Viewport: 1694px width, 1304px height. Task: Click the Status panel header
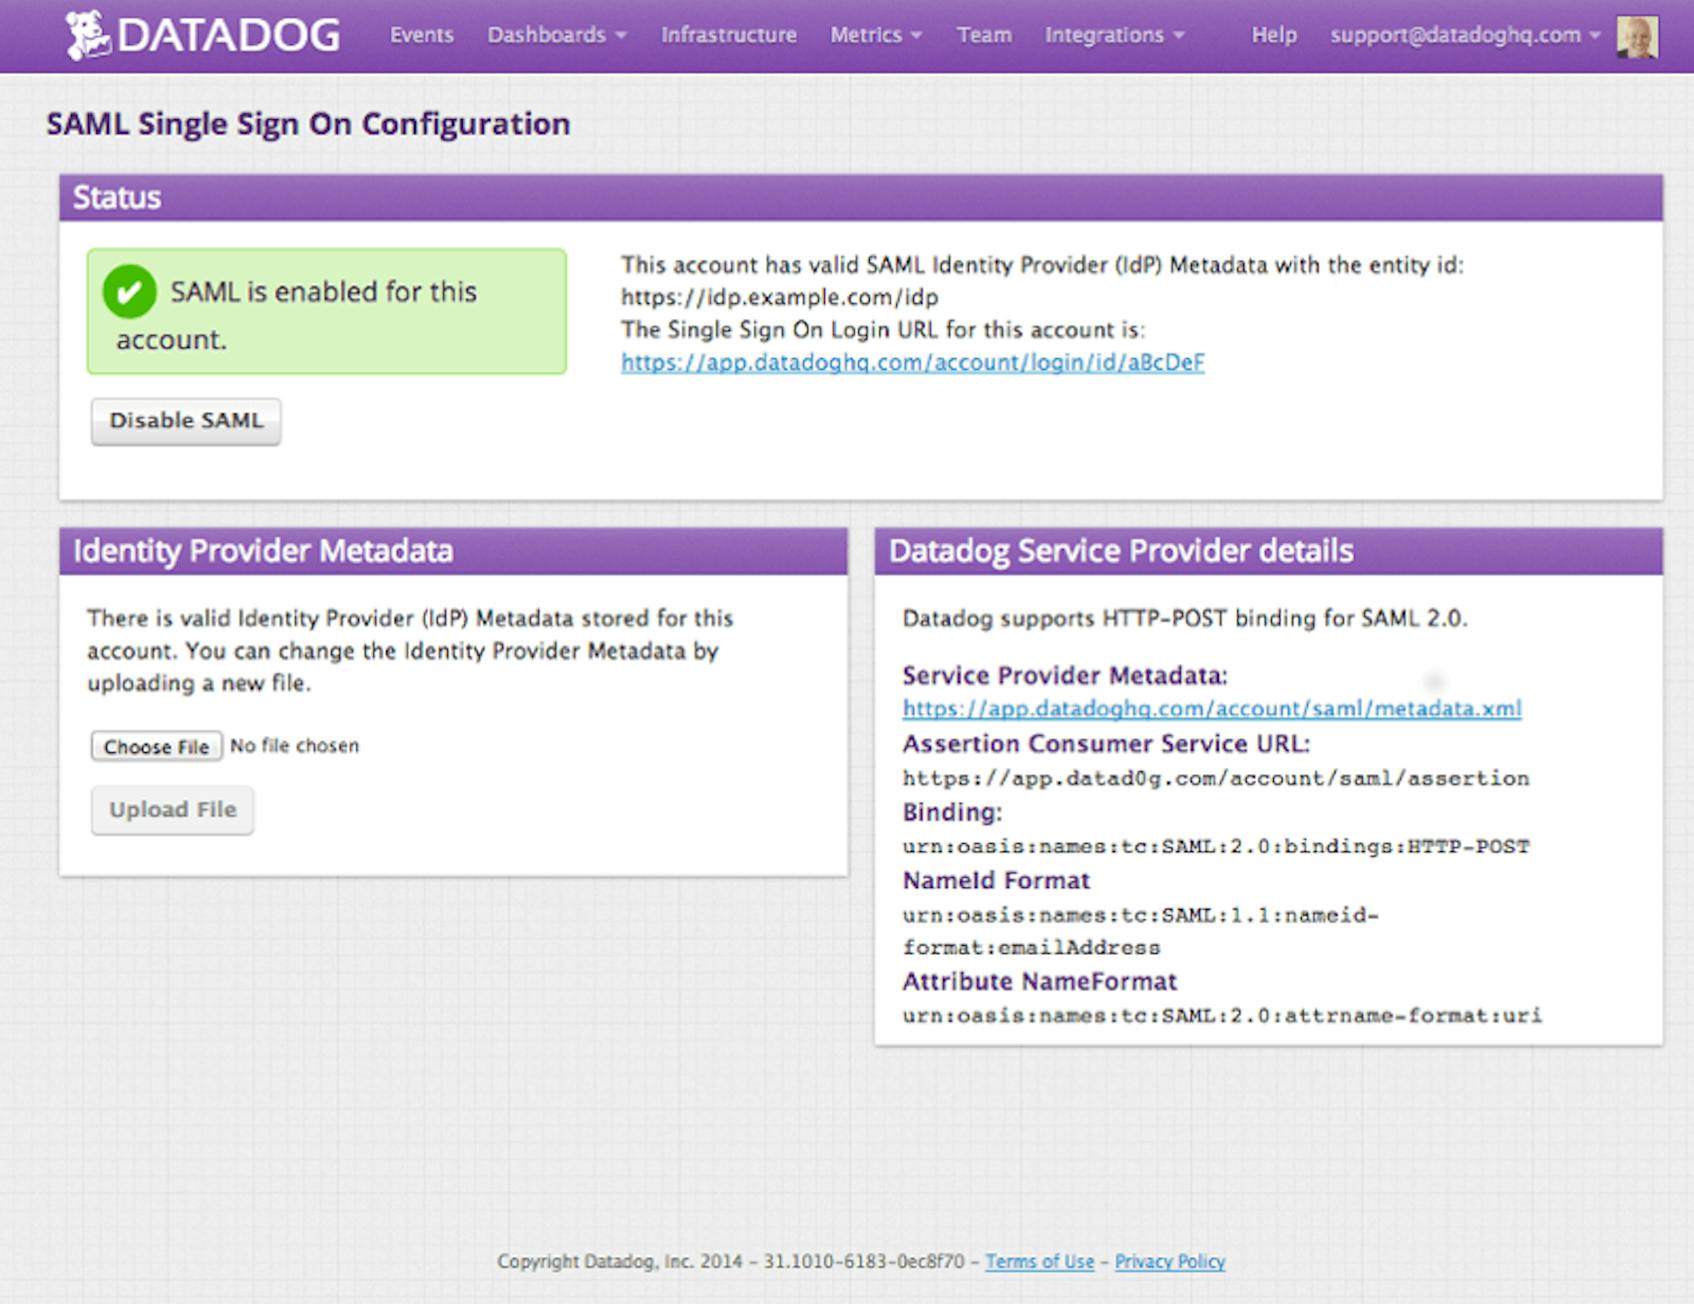click(x=117, y=197)
